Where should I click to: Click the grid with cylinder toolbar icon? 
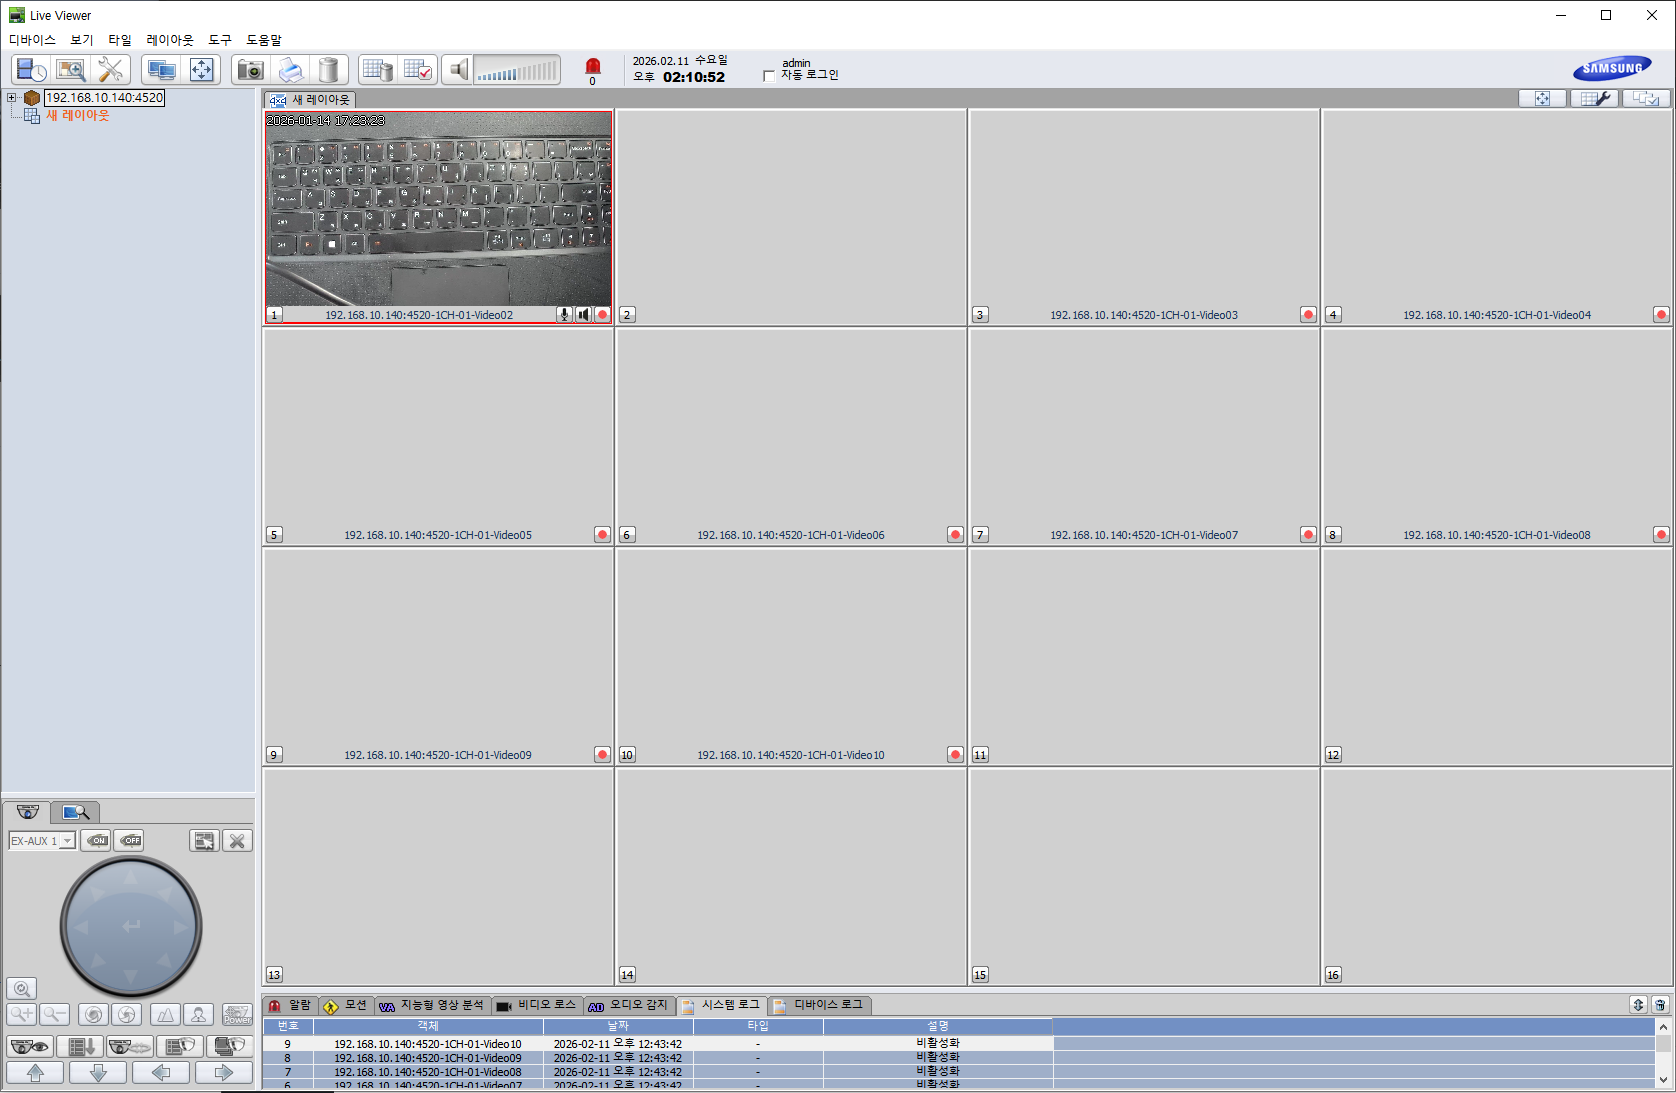(x=377, y=70)
